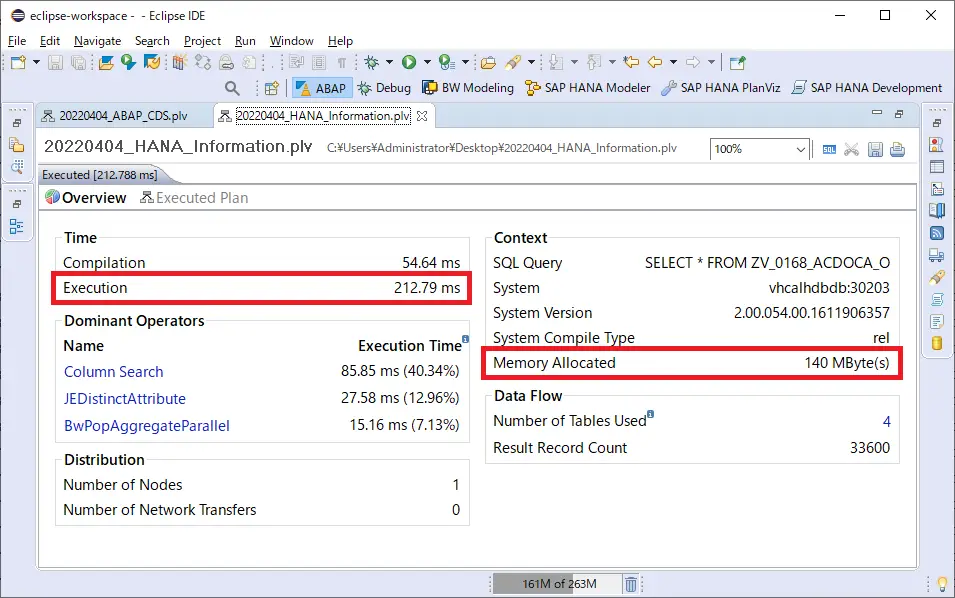
Task: Click the search magnifier icon
Action: tap(232, 88)
